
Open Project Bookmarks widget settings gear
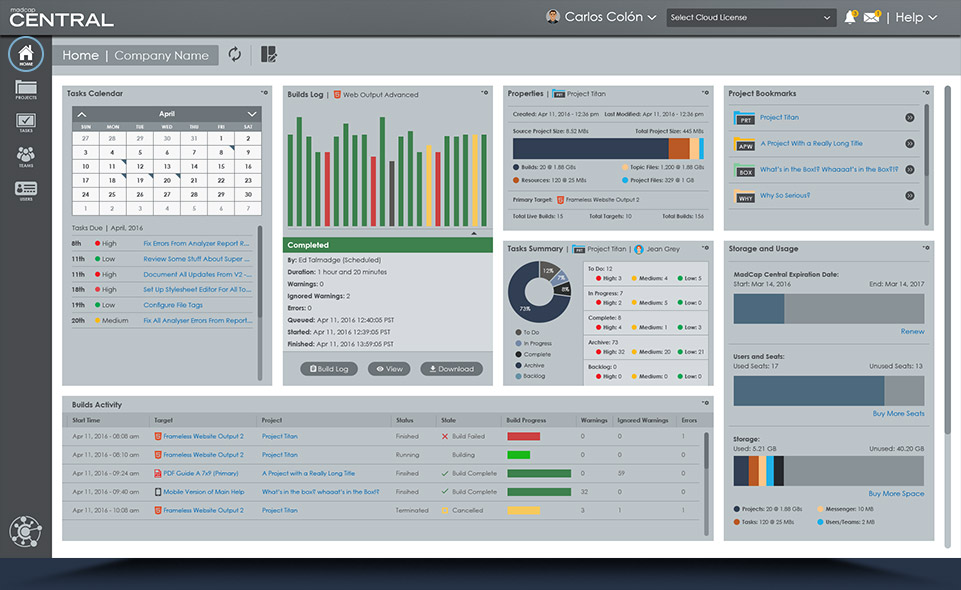[x=926, y=93]
